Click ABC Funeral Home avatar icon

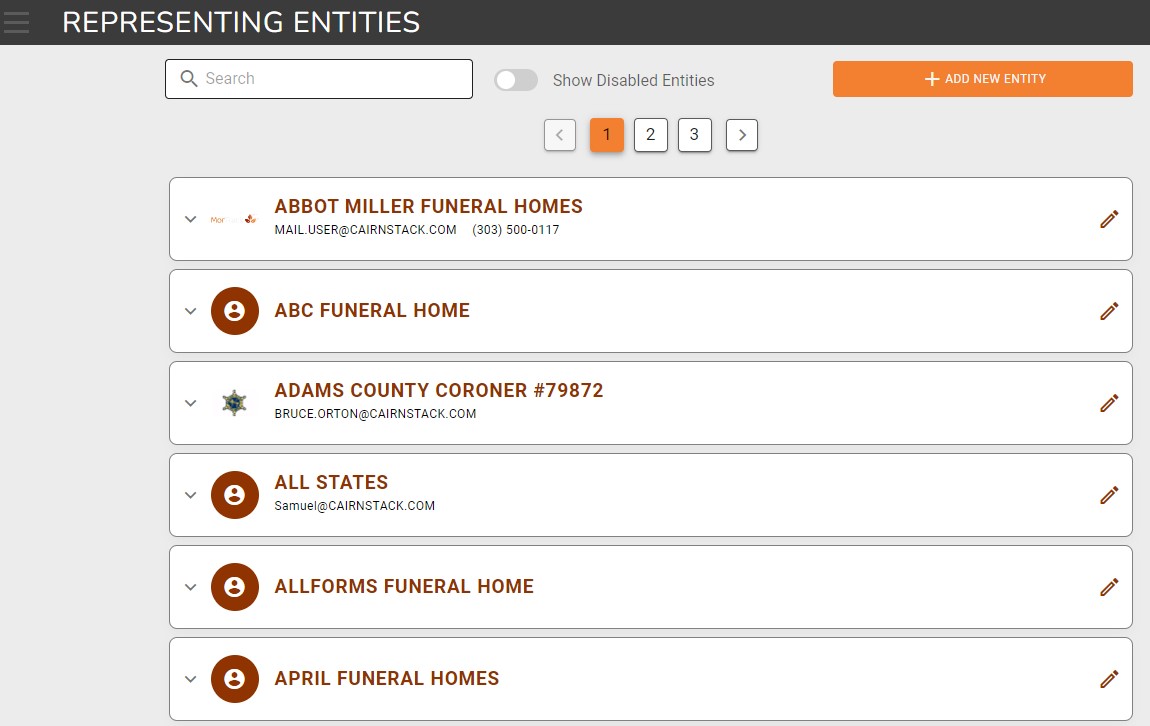(x=235, y=311)
